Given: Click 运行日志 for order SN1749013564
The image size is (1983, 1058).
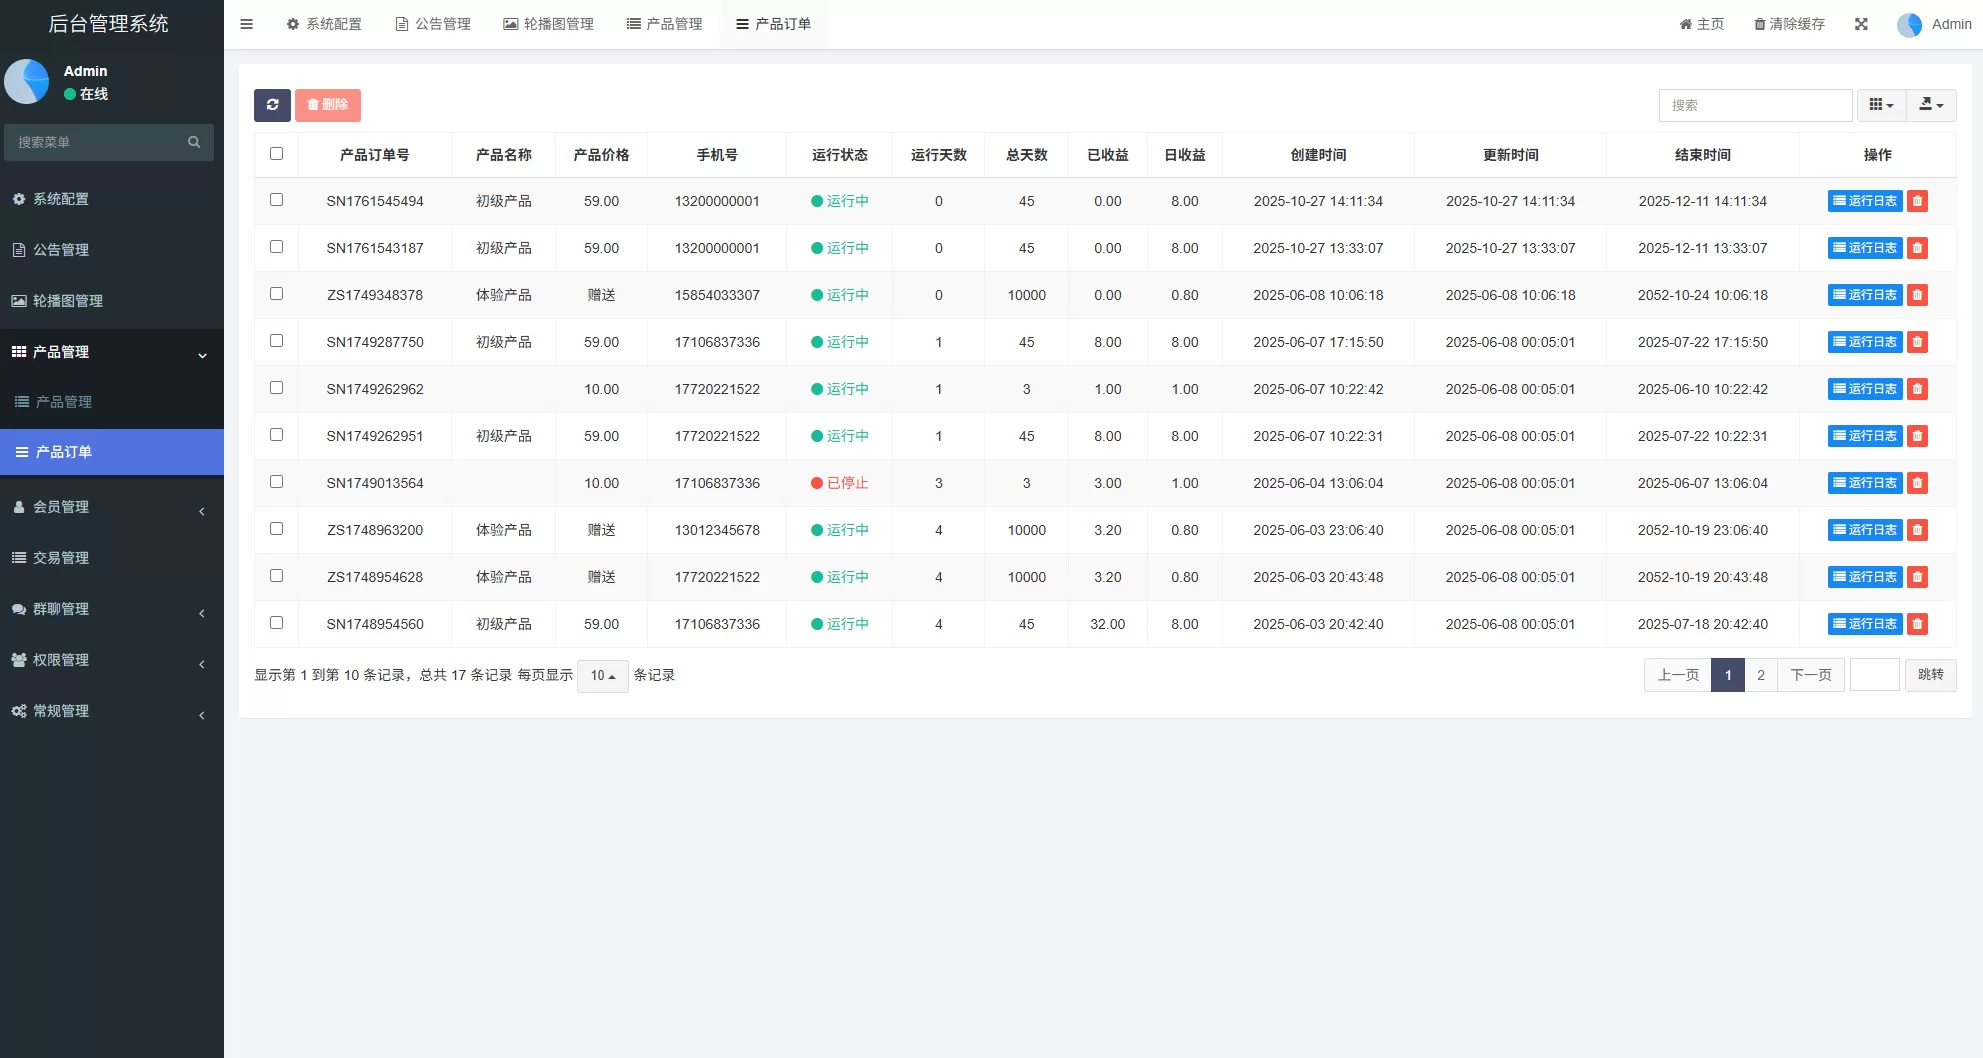Looking at the screenshot, I should click(x=1864, y=482).
